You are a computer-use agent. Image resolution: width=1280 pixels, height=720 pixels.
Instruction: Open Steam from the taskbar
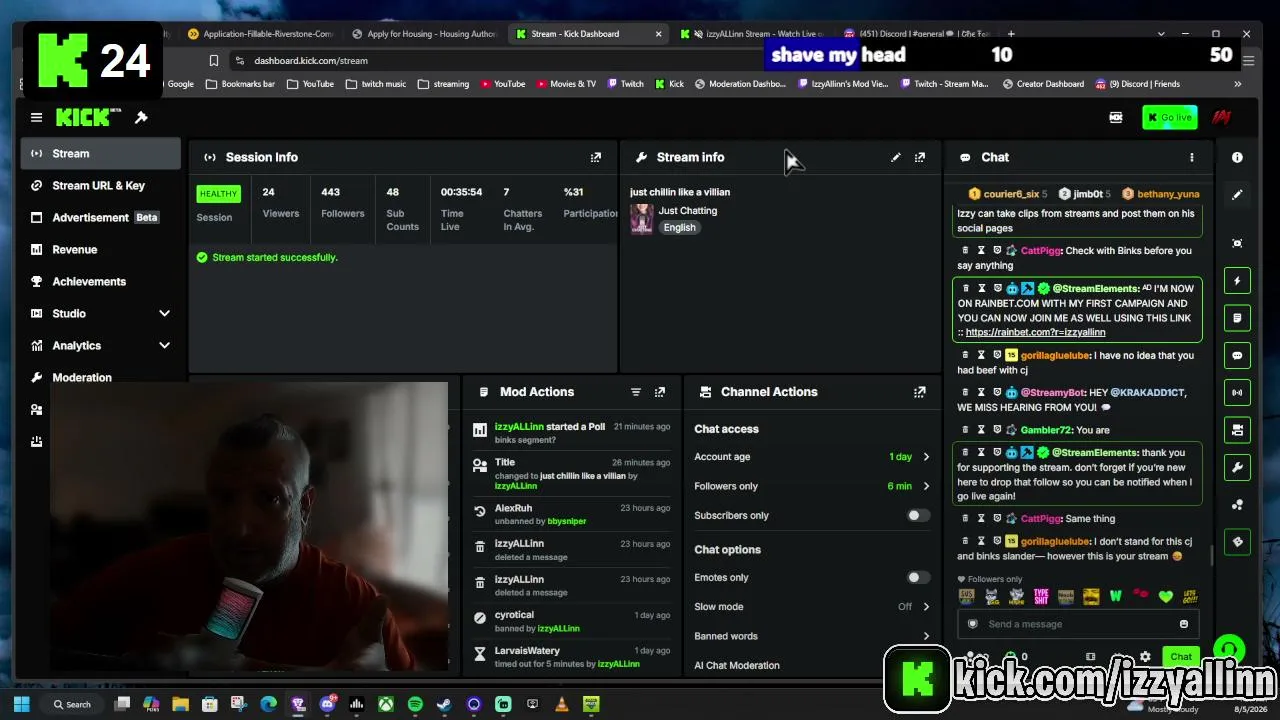tap(444, 704)
